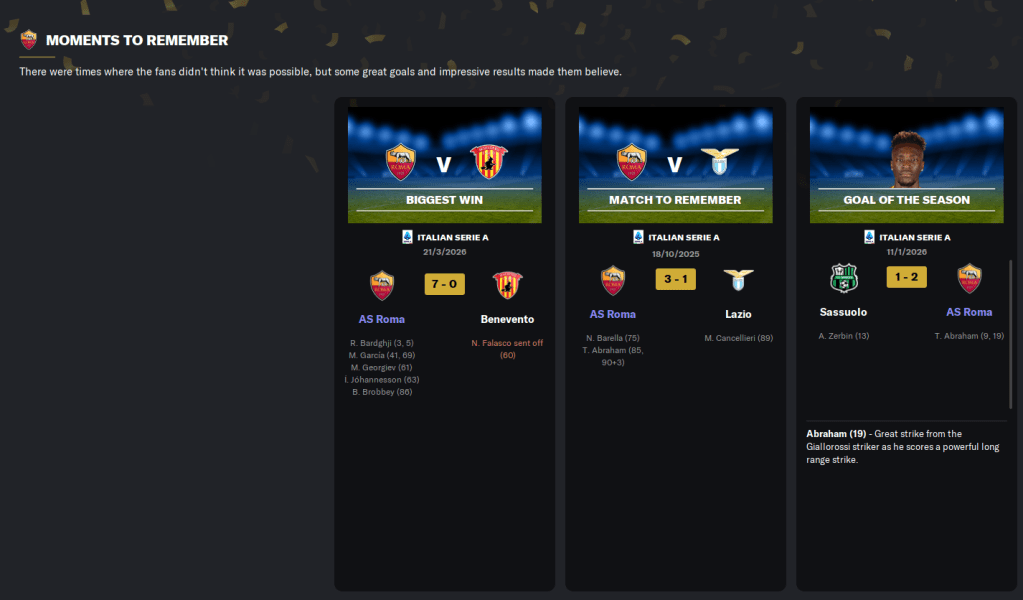Select the Biggest Win banner image
This screenshot has height=600, width=1023.
tap(444, 165)
